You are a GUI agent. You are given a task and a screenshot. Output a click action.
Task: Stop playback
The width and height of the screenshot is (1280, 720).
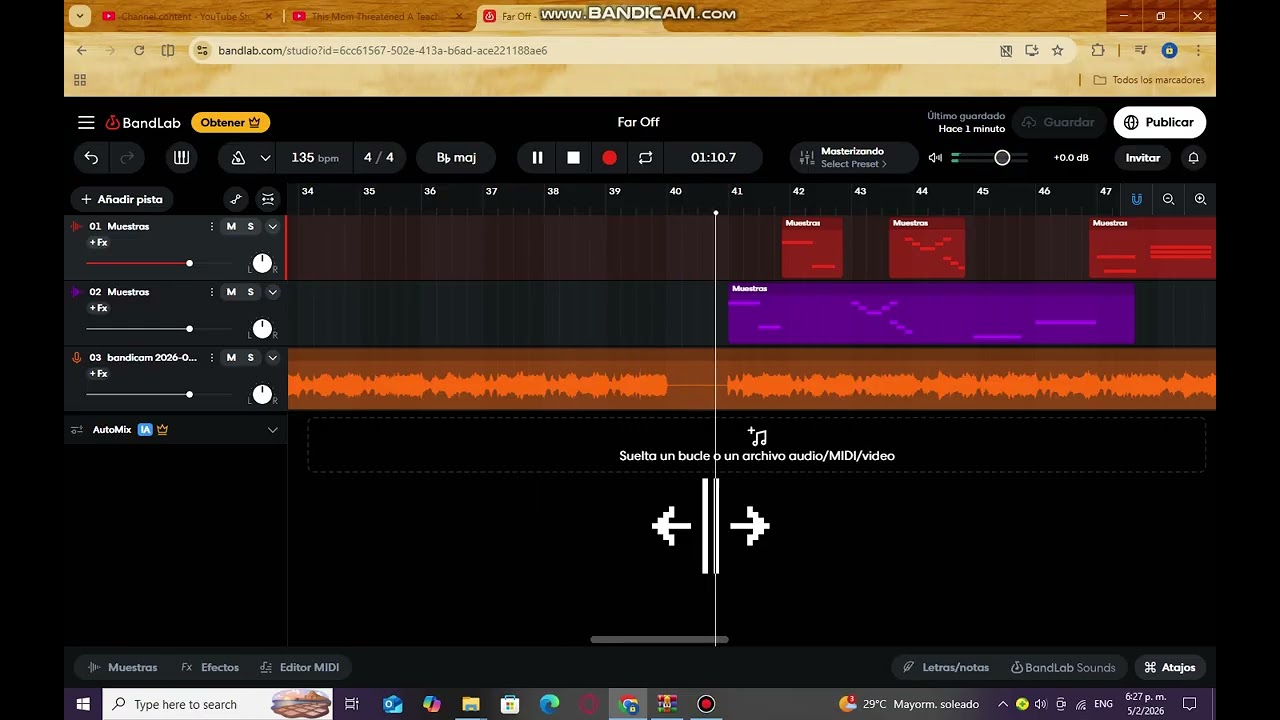573,157
